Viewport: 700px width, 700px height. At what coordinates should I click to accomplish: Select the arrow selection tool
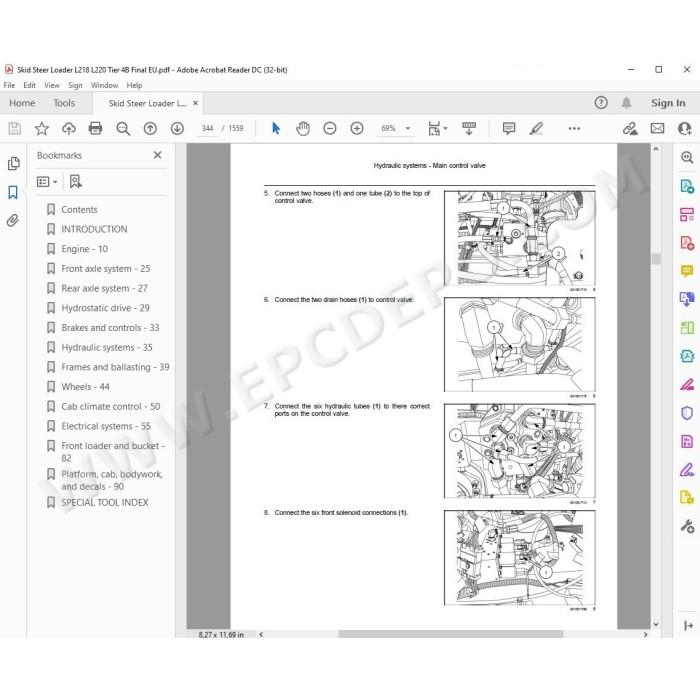point(276,129)
